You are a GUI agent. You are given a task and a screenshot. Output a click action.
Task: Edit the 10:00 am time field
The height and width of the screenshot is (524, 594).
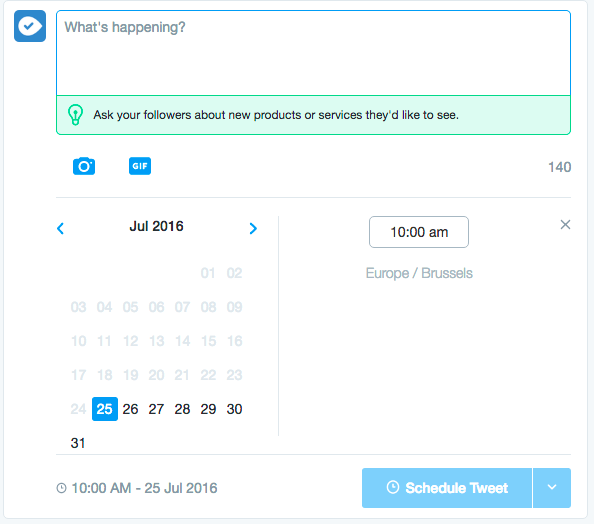pyautogui.click(x=419, y=232)
